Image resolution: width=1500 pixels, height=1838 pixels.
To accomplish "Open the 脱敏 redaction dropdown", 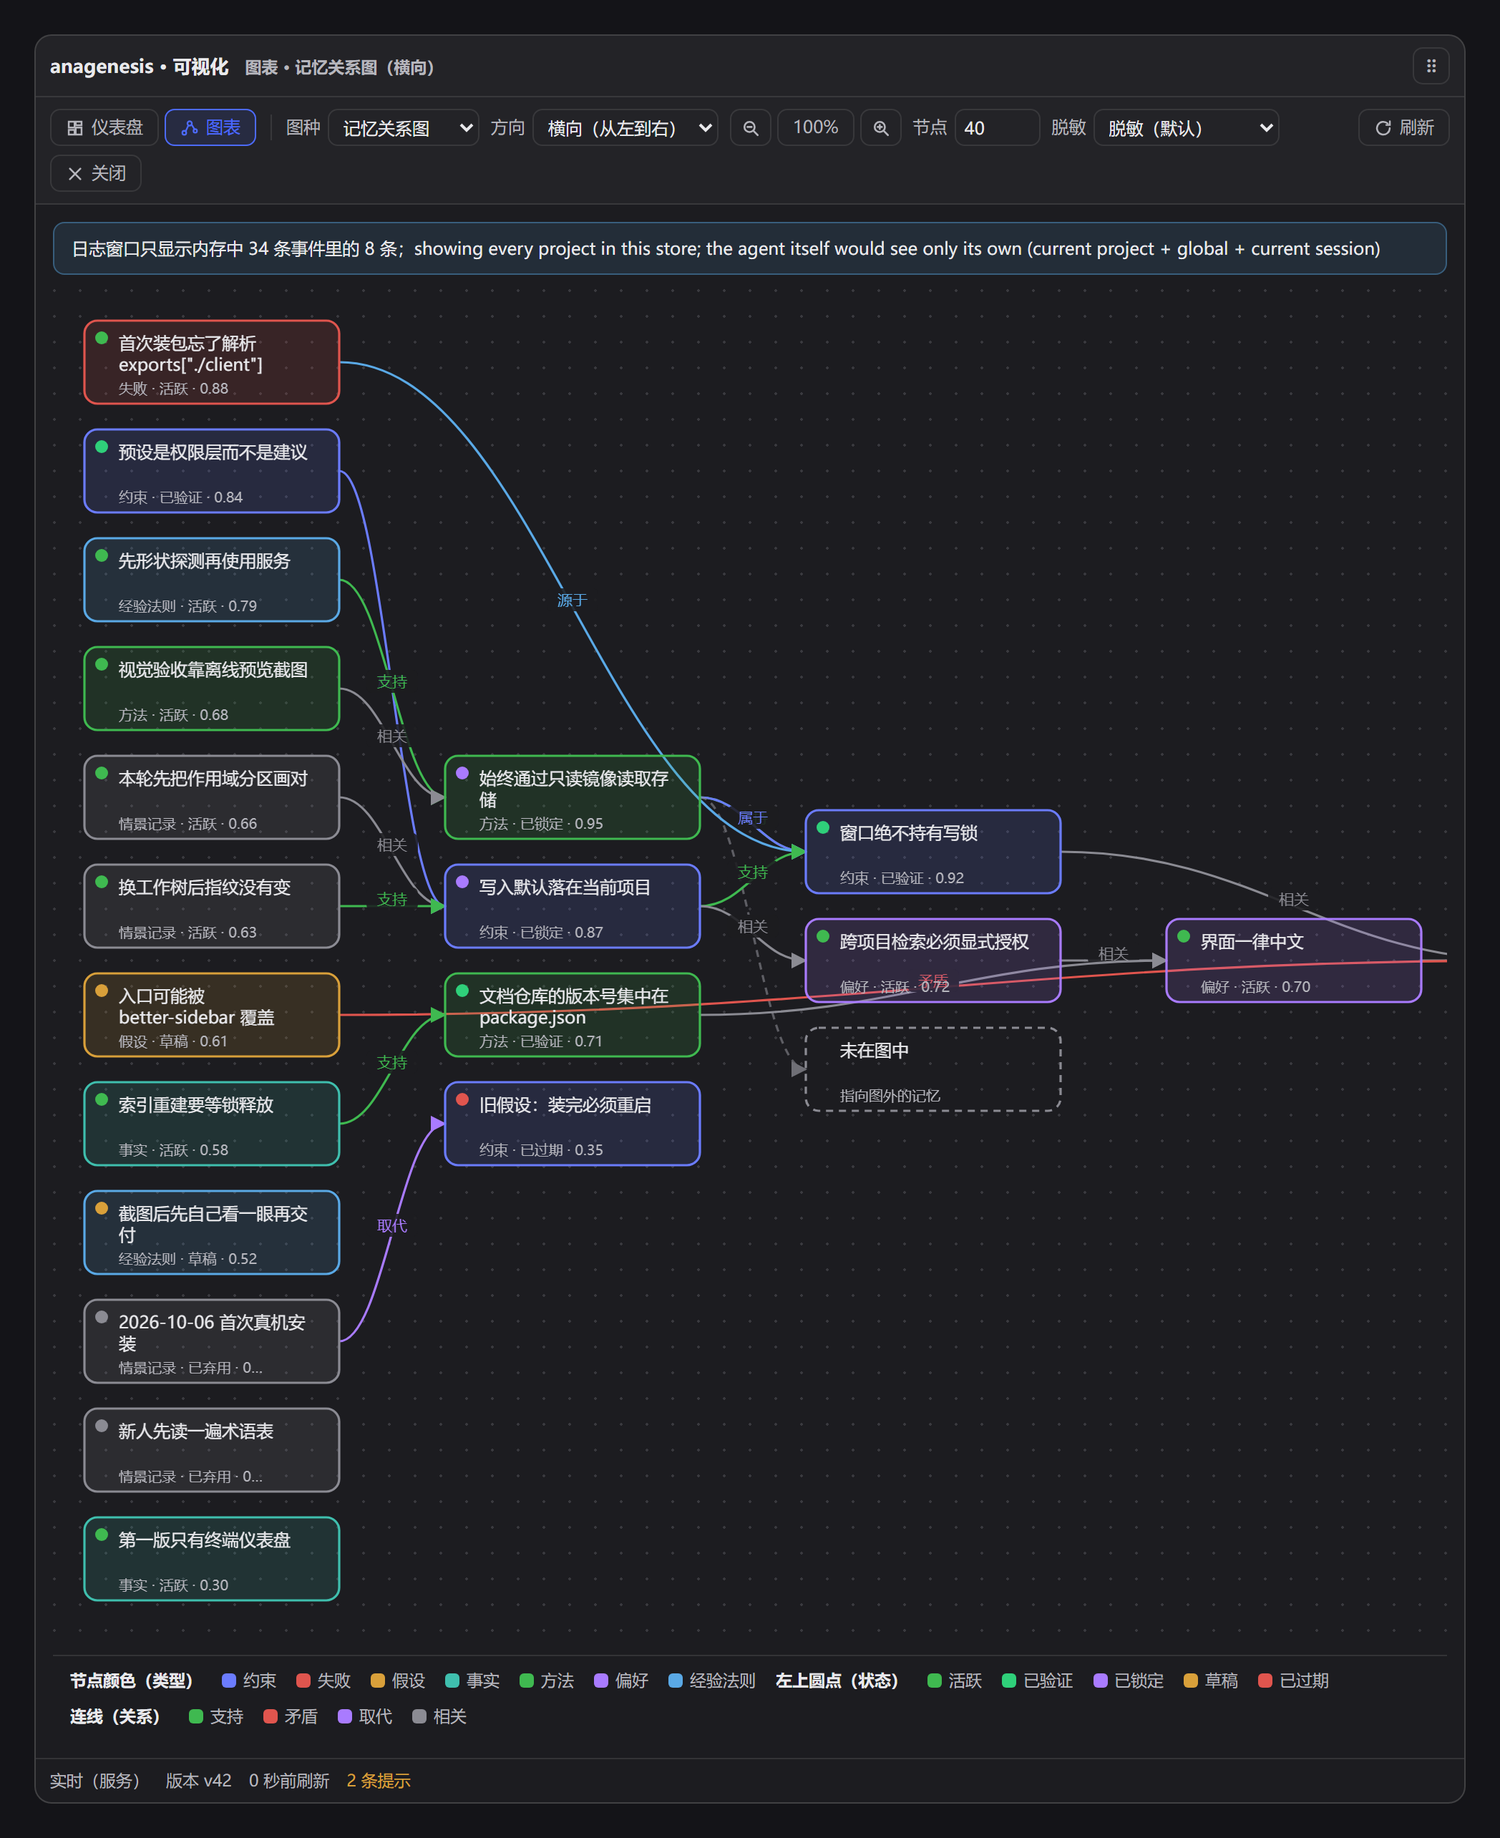I will point(1187,128).
